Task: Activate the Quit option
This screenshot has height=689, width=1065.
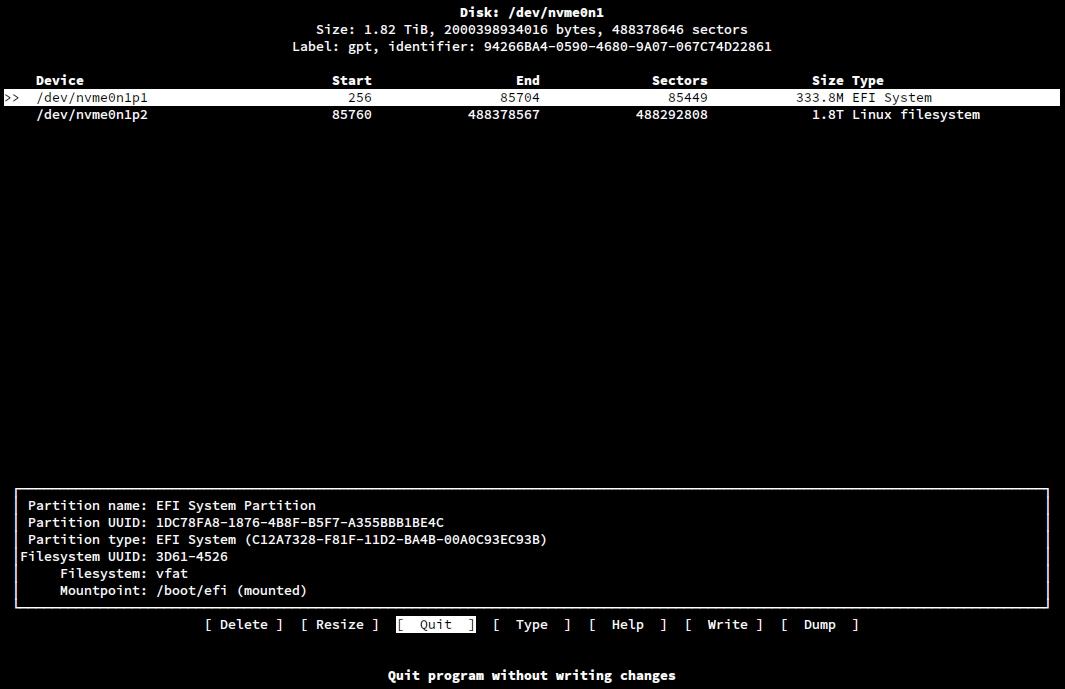Action: pos(435,624)
